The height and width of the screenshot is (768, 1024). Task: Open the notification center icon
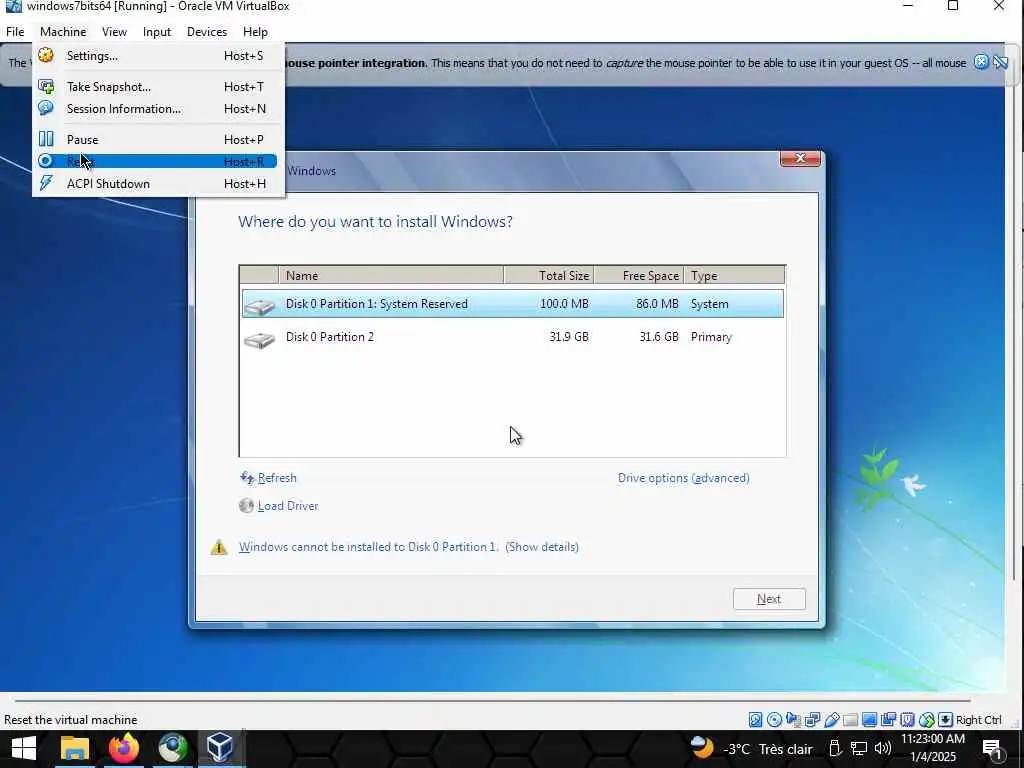[x=992, y=749]
